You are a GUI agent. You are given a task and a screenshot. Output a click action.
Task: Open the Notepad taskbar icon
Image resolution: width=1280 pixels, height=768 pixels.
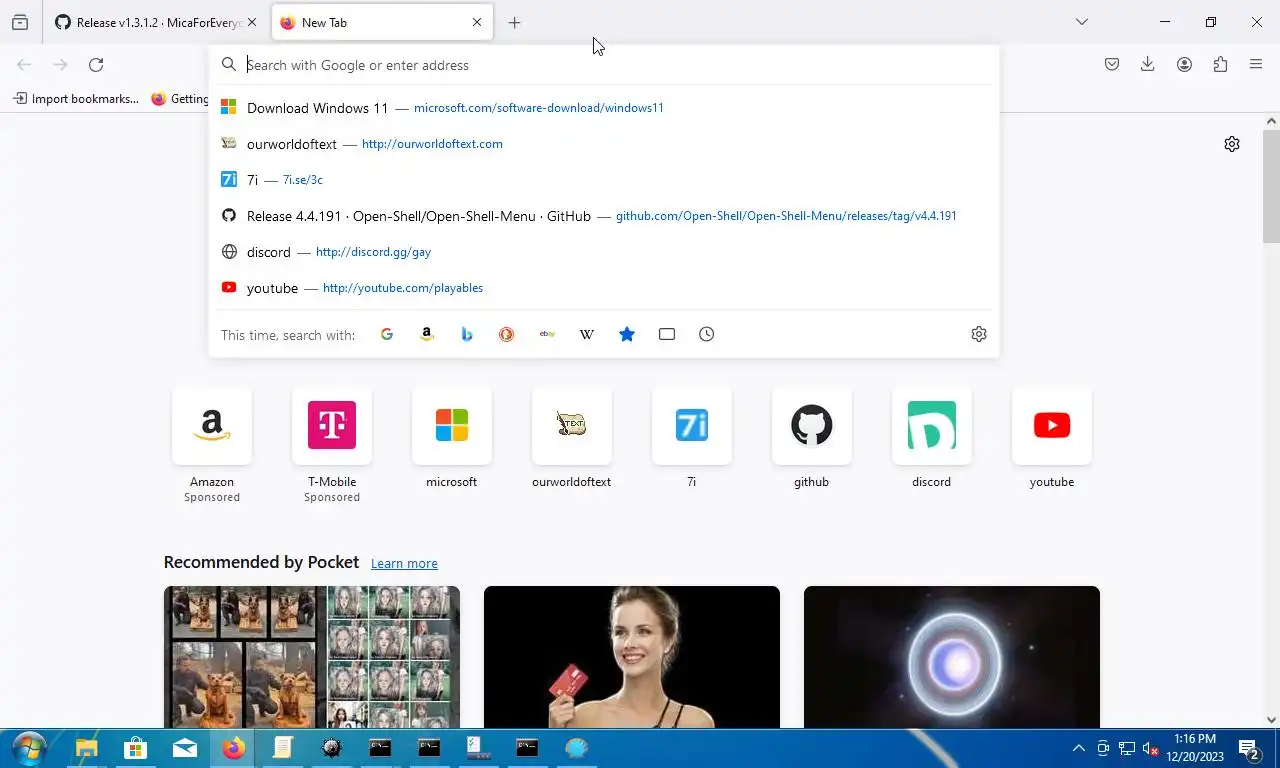(283, 748)
